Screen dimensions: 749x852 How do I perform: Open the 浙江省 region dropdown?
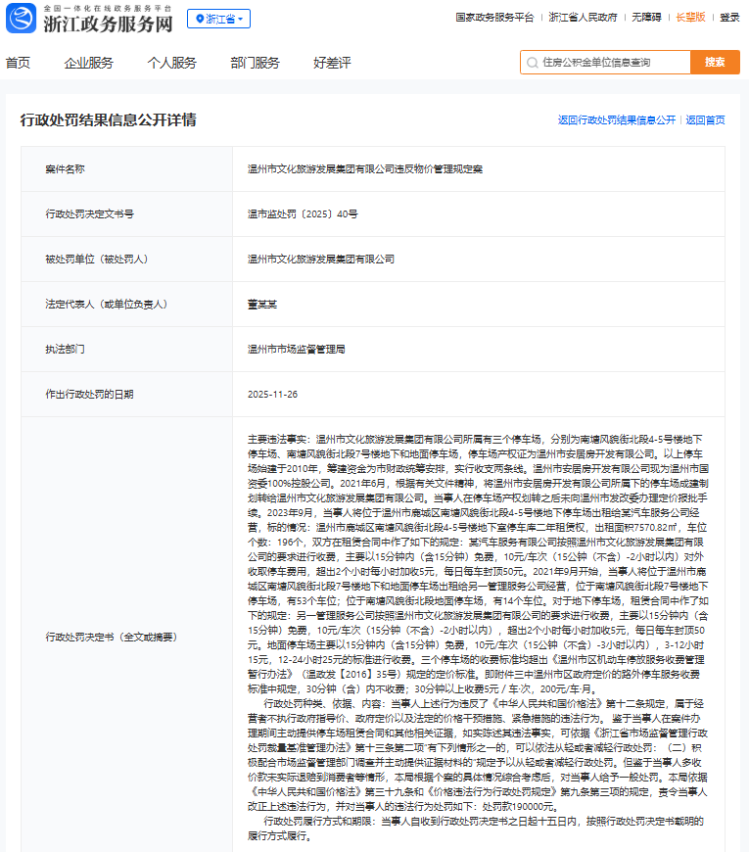[219, 19]
